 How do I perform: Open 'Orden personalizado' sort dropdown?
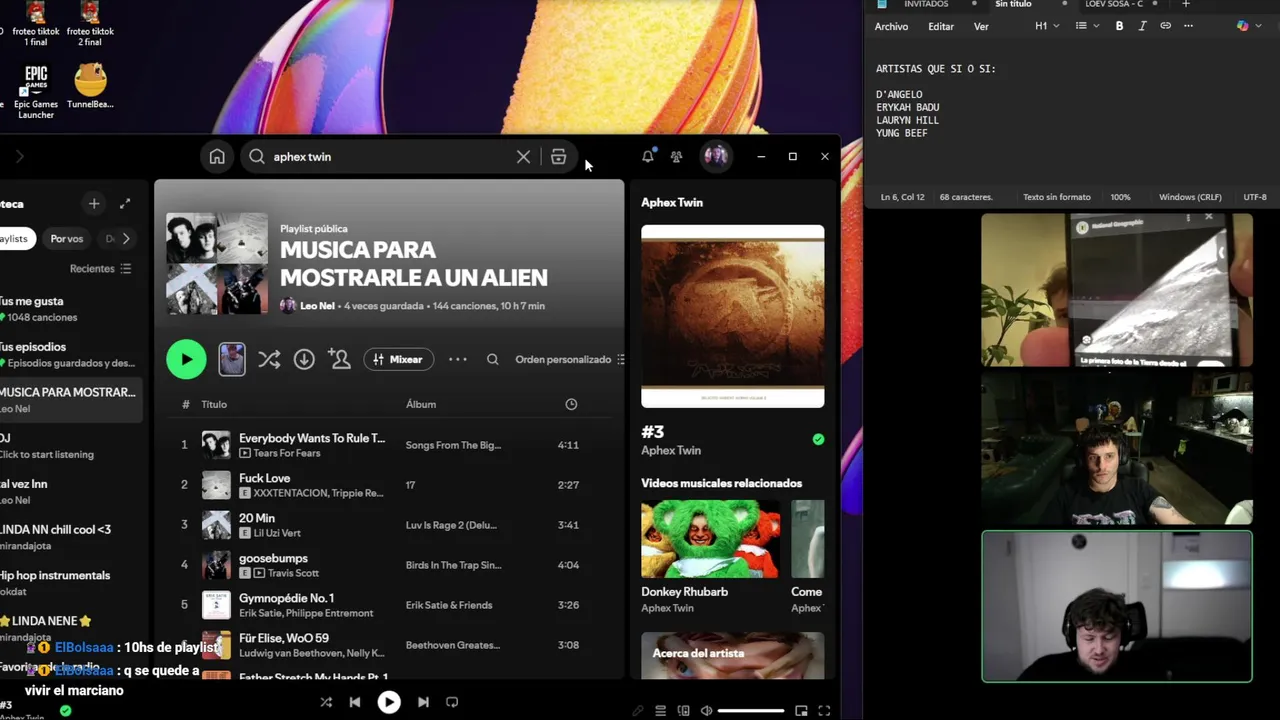tap(570, 359)
